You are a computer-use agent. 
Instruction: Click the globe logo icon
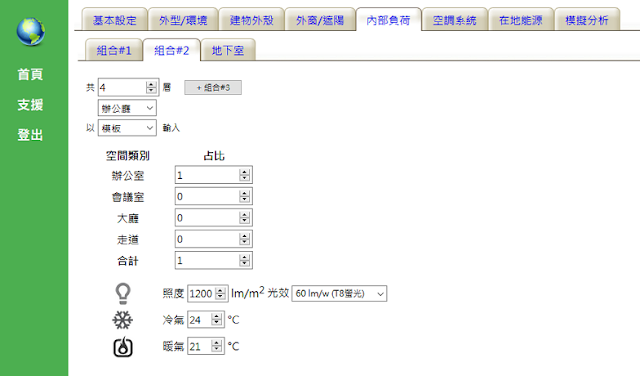coord(31,31)
